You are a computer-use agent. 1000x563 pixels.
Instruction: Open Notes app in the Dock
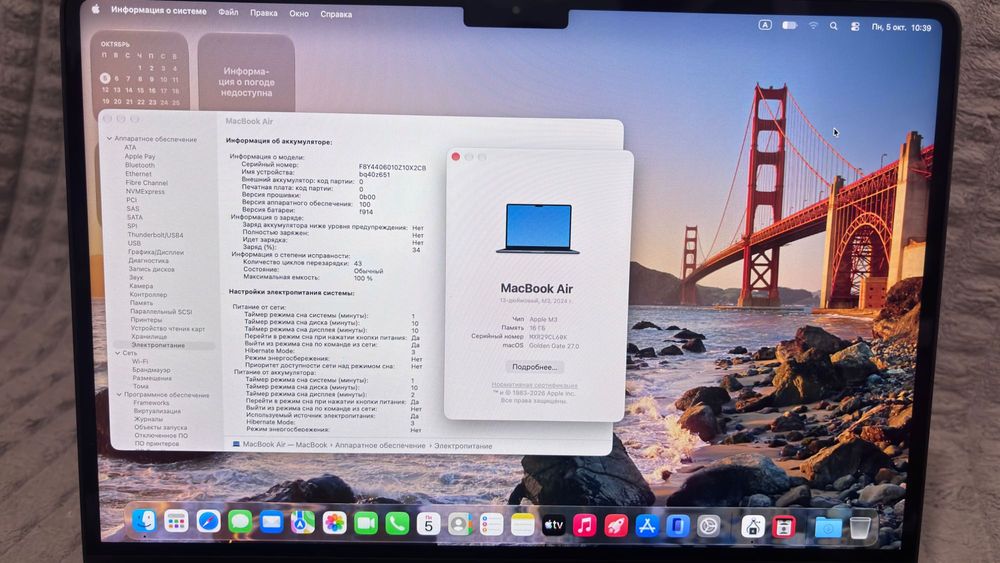(522, 525)
